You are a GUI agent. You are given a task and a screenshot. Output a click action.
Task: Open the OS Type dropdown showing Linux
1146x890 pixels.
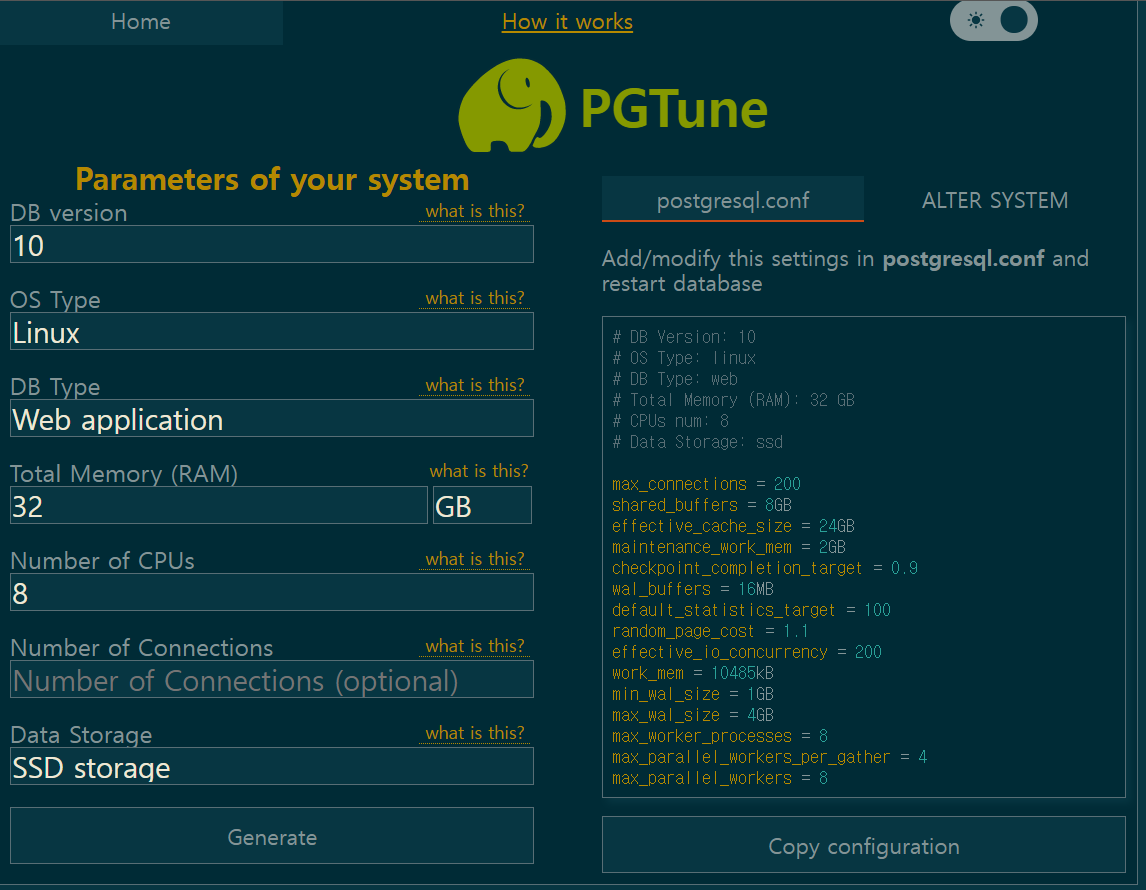click(x=272, y=332)
